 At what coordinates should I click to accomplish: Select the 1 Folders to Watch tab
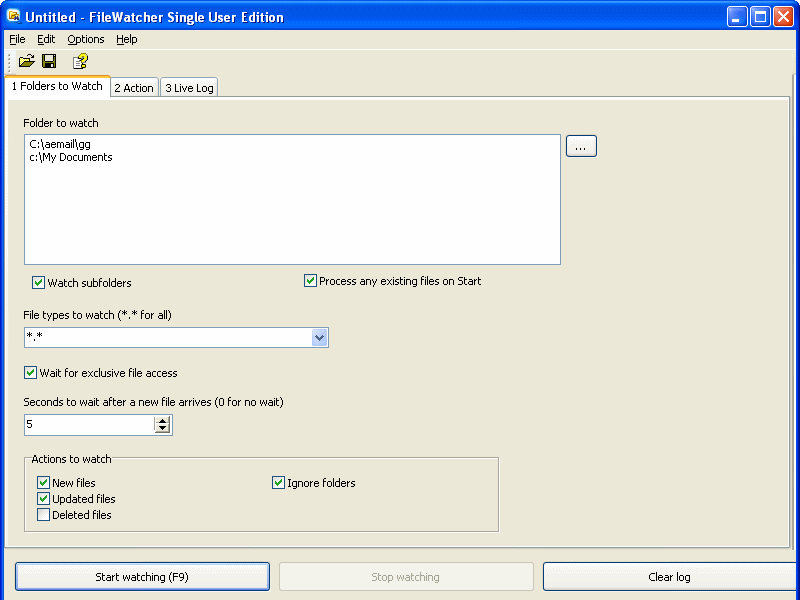click(57, 86)
